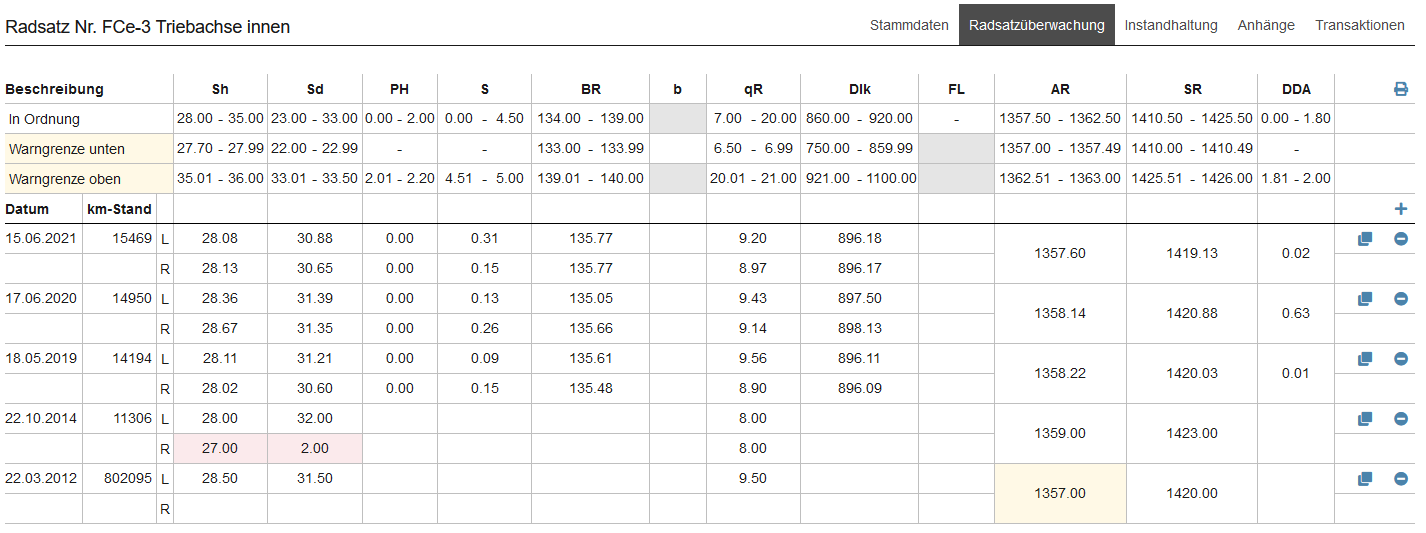Duplicate the 22.03.2012 measurement entry

(1365, 479)
